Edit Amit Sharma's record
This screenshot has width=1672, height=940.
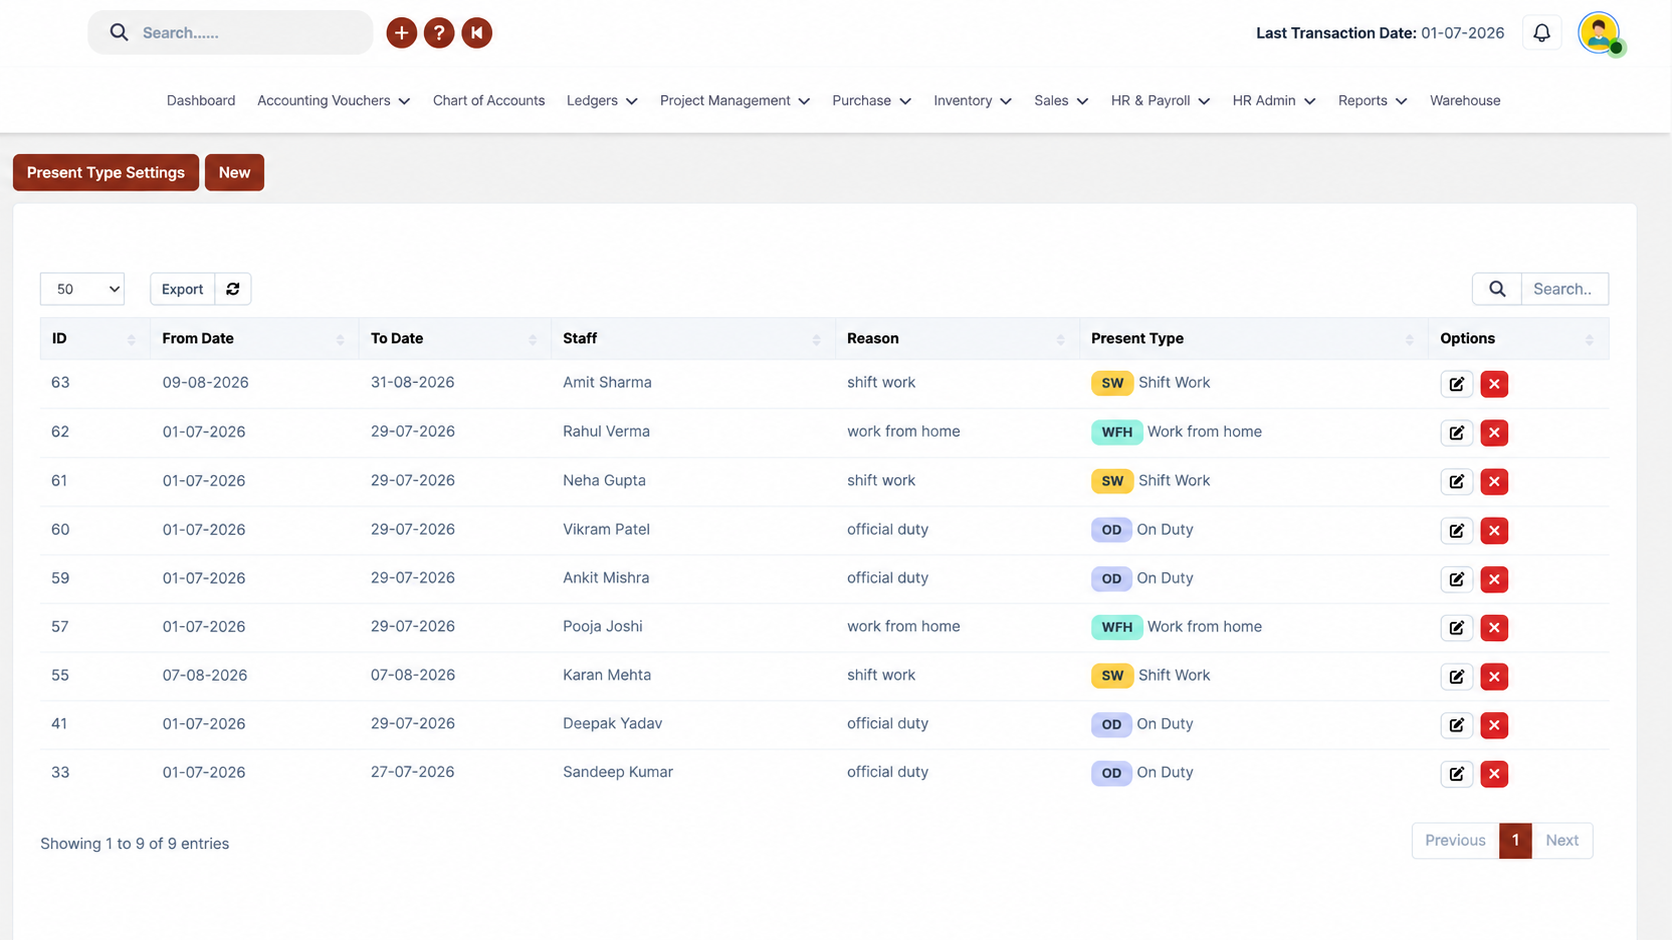[1456, 384]
